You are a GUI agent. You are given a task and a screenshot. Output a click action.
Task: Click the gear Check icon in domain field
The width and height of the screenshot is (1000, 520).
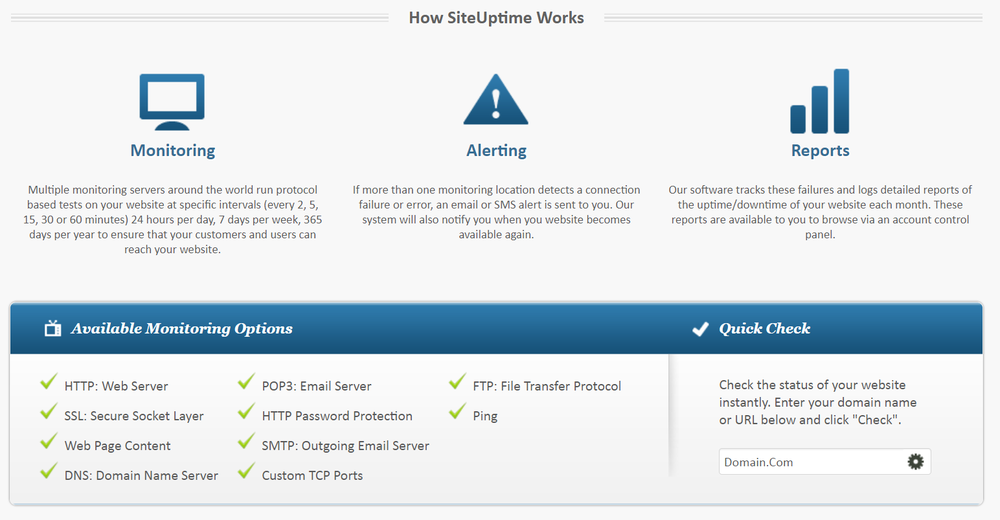[915, 462]
